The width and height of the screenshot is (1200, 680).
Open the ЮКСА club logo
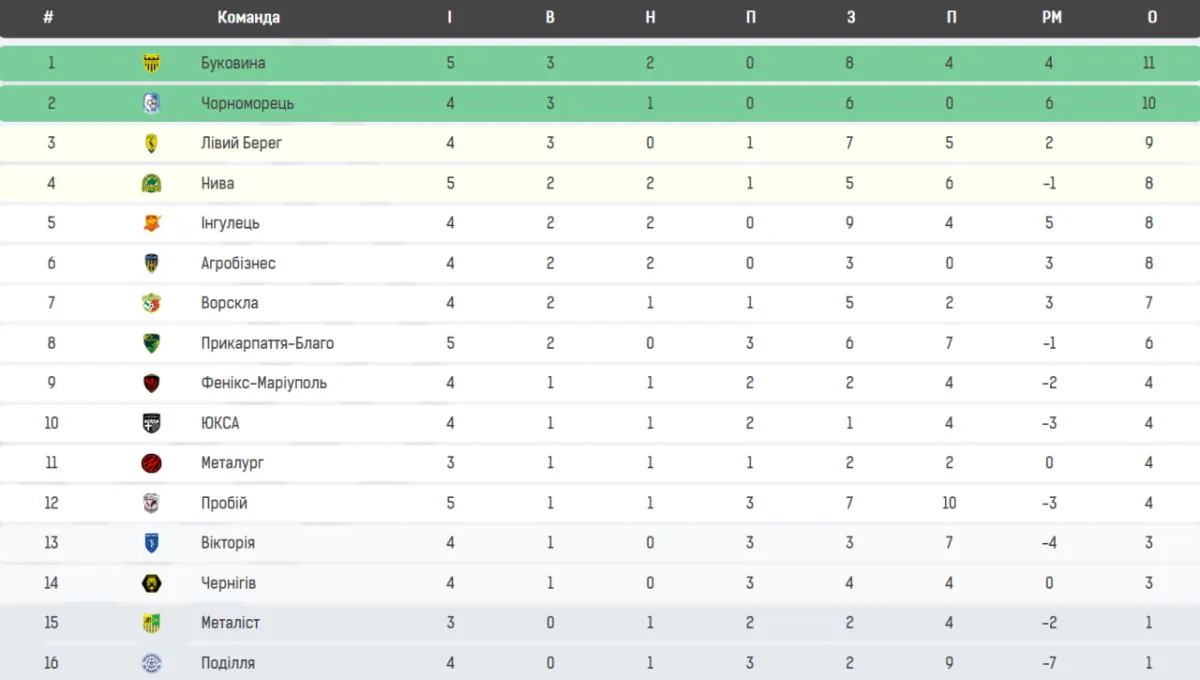pos(152,423)
